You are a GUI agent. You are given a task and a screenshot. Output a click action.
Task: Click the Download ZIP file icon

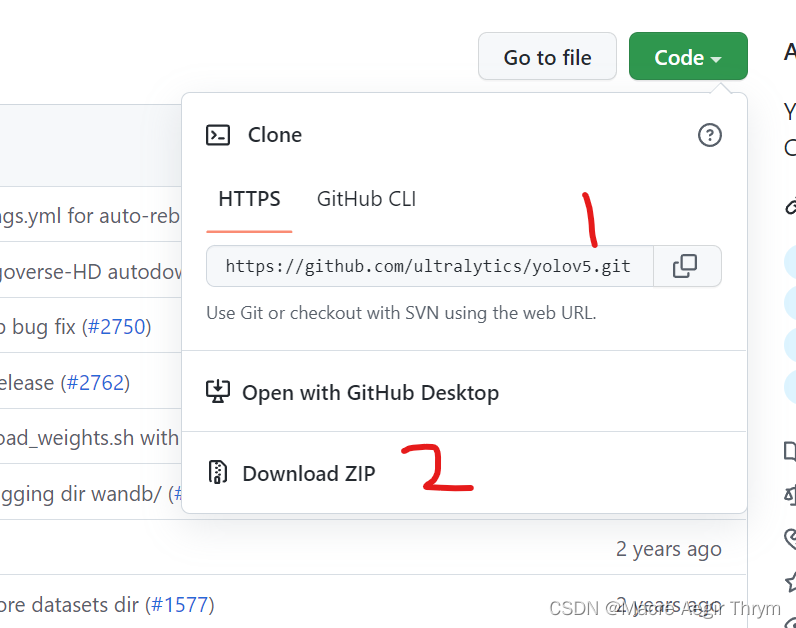218,472
